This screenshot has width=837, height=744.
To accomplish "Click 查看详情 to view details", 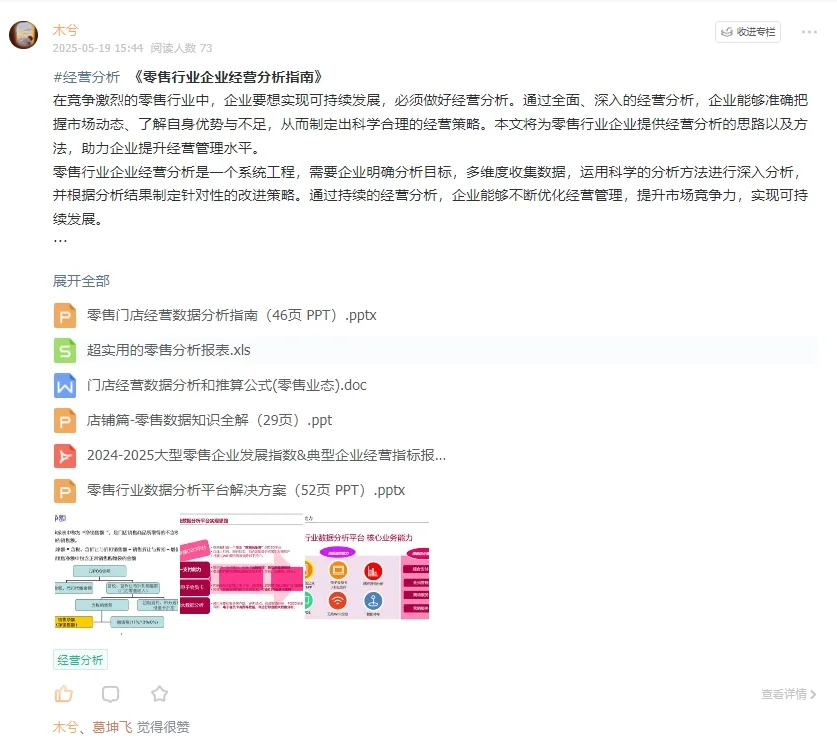I will point(788,694).
